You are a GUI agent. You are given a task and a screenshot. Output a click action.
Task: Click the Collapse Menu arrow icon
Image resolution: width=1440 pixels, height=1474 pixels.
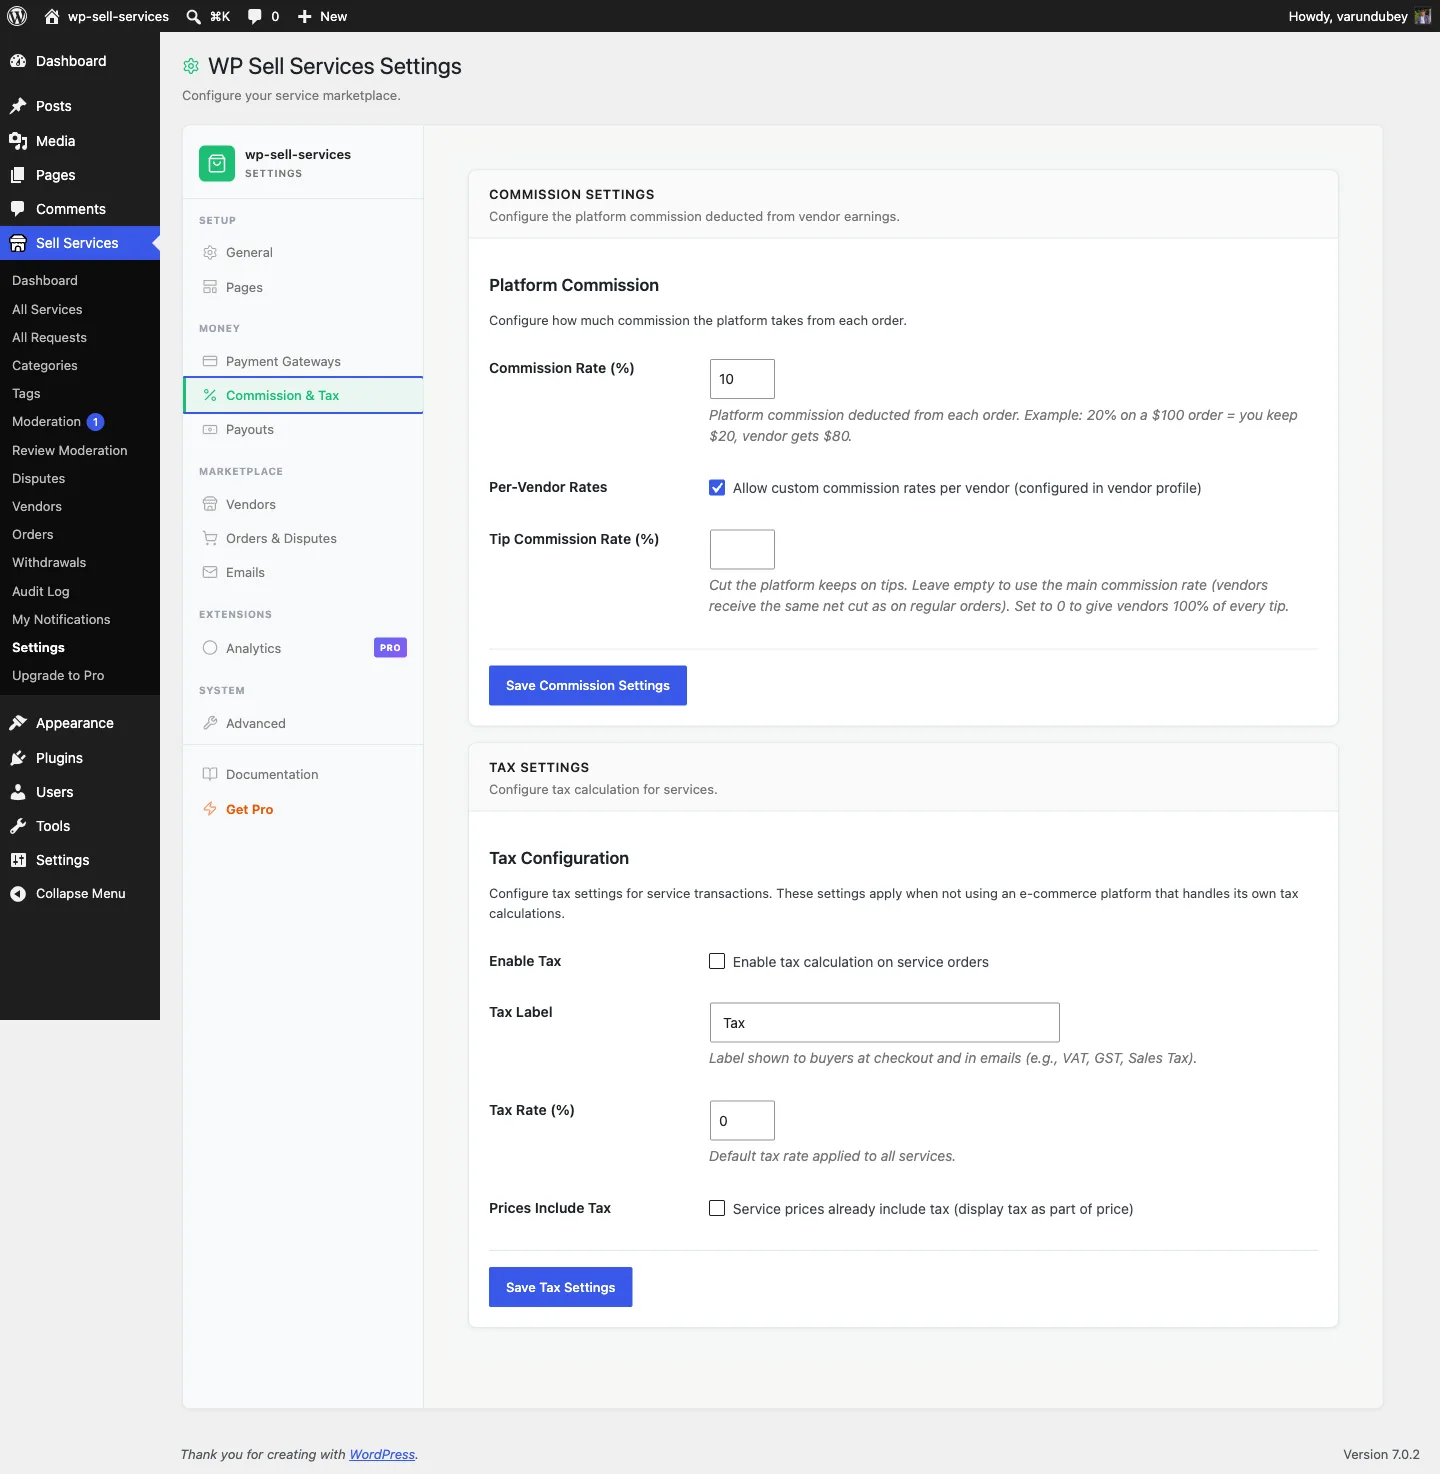(18, 894)
